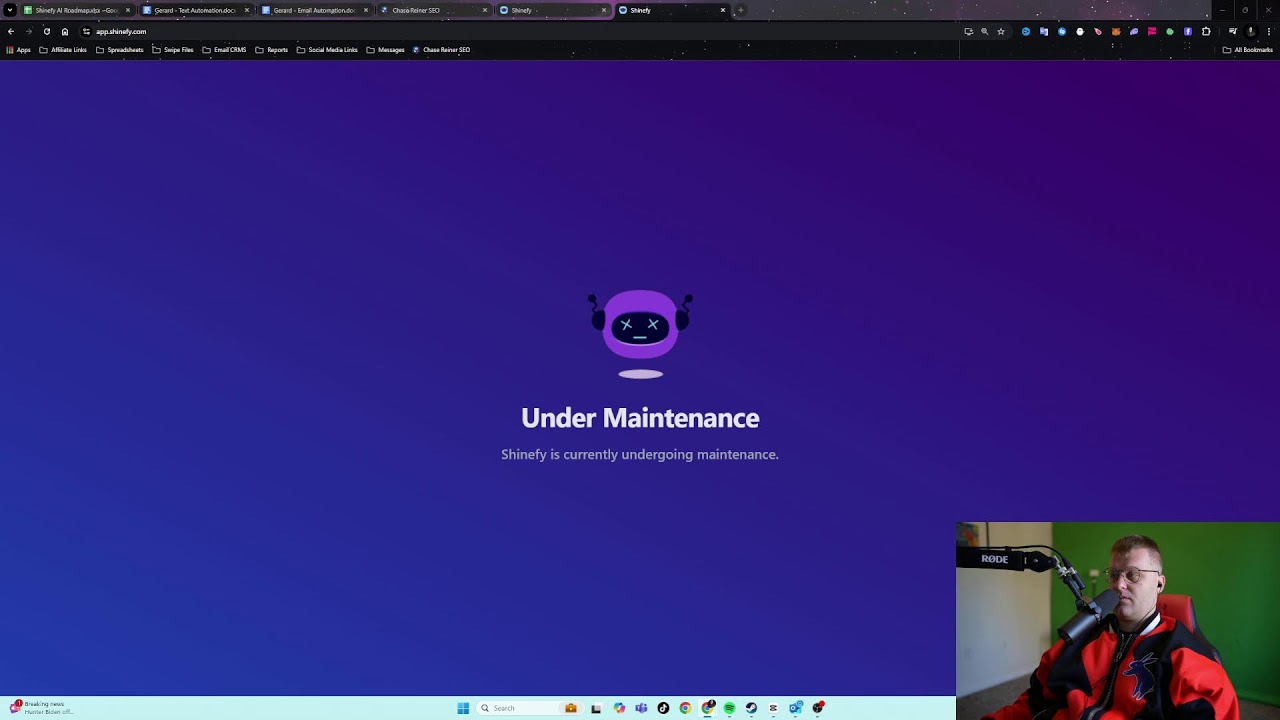Open TikTok from the taskbar
The height and width of the screenshot is (720, 1280).
[x=663, y=708]
